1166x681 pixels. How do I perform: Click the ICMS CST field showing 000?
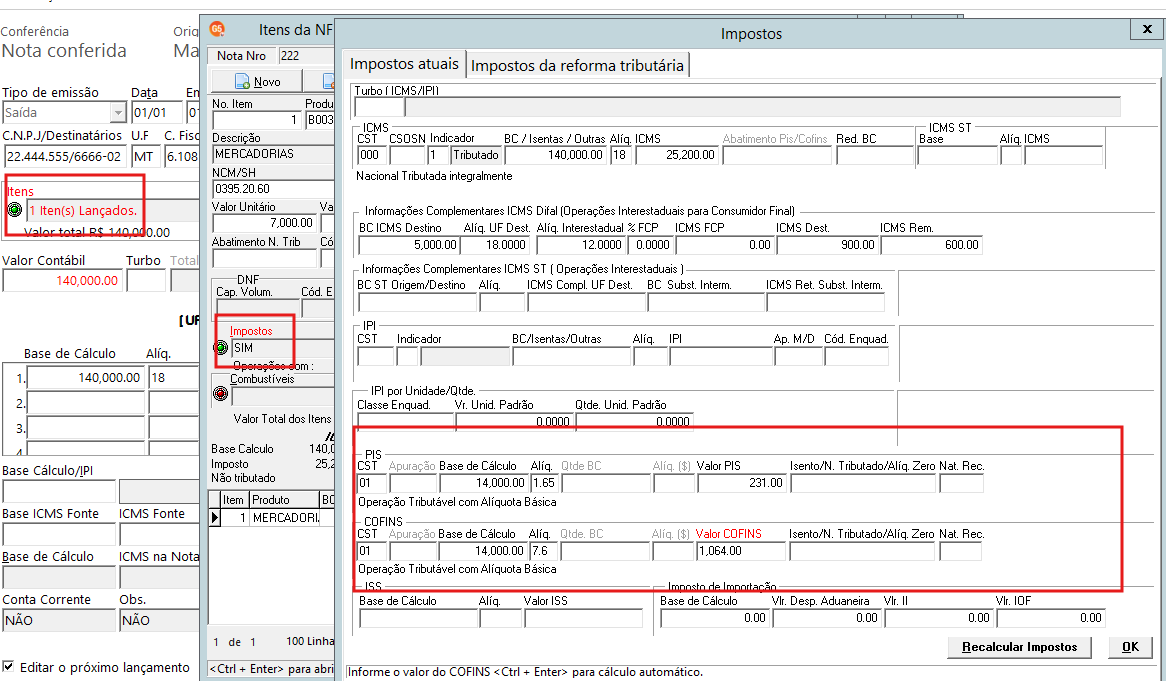pos(372,155)
